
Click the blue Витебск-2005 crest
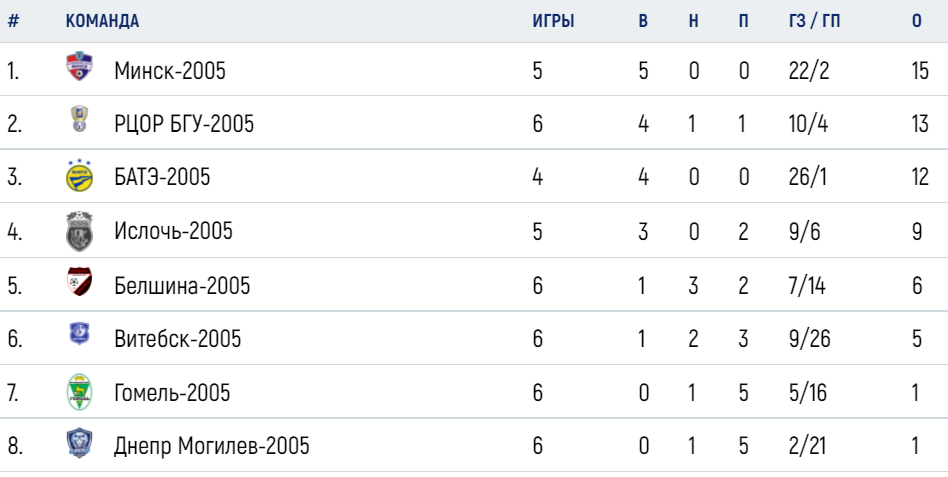coord(79,334)
